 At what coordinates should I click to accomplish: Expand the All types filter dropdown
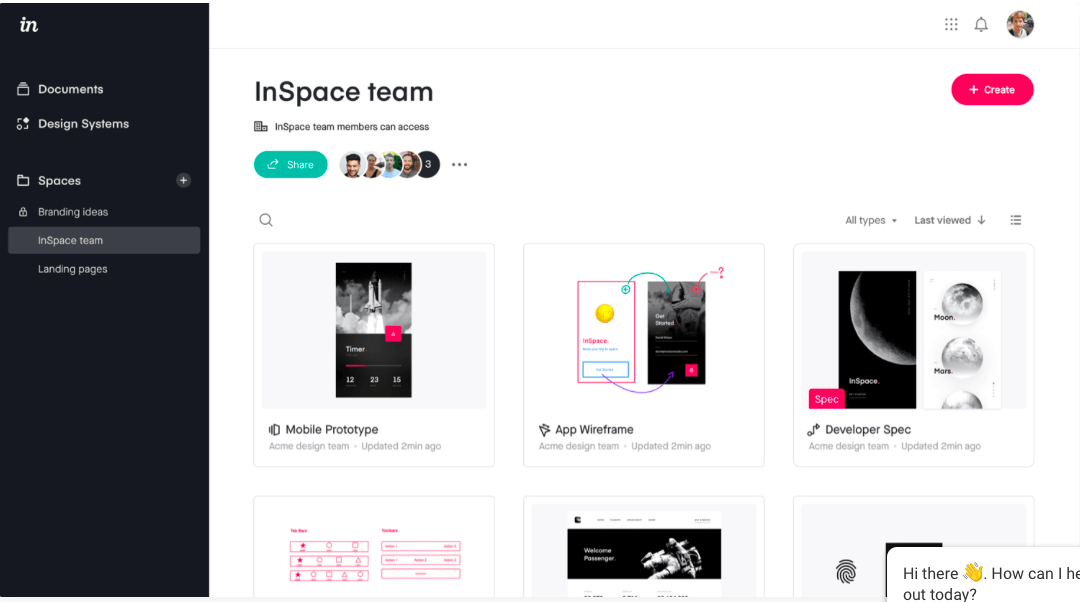(871, 220)
